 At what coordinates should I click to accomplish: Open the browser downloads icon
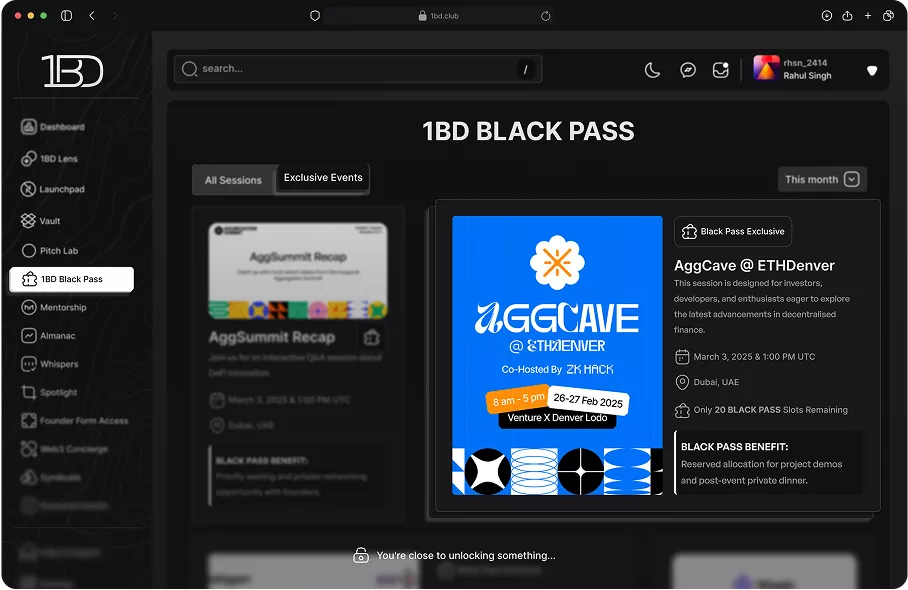click(827, 16)
